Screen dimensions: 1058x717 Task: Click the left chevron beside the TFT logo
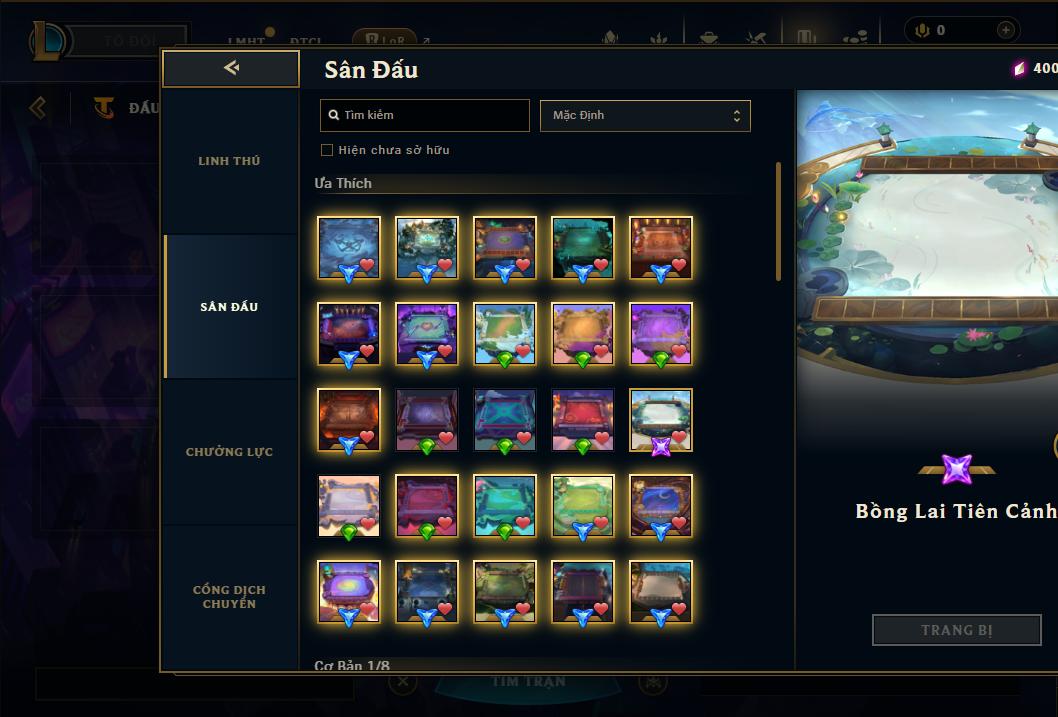pos(38,107)
